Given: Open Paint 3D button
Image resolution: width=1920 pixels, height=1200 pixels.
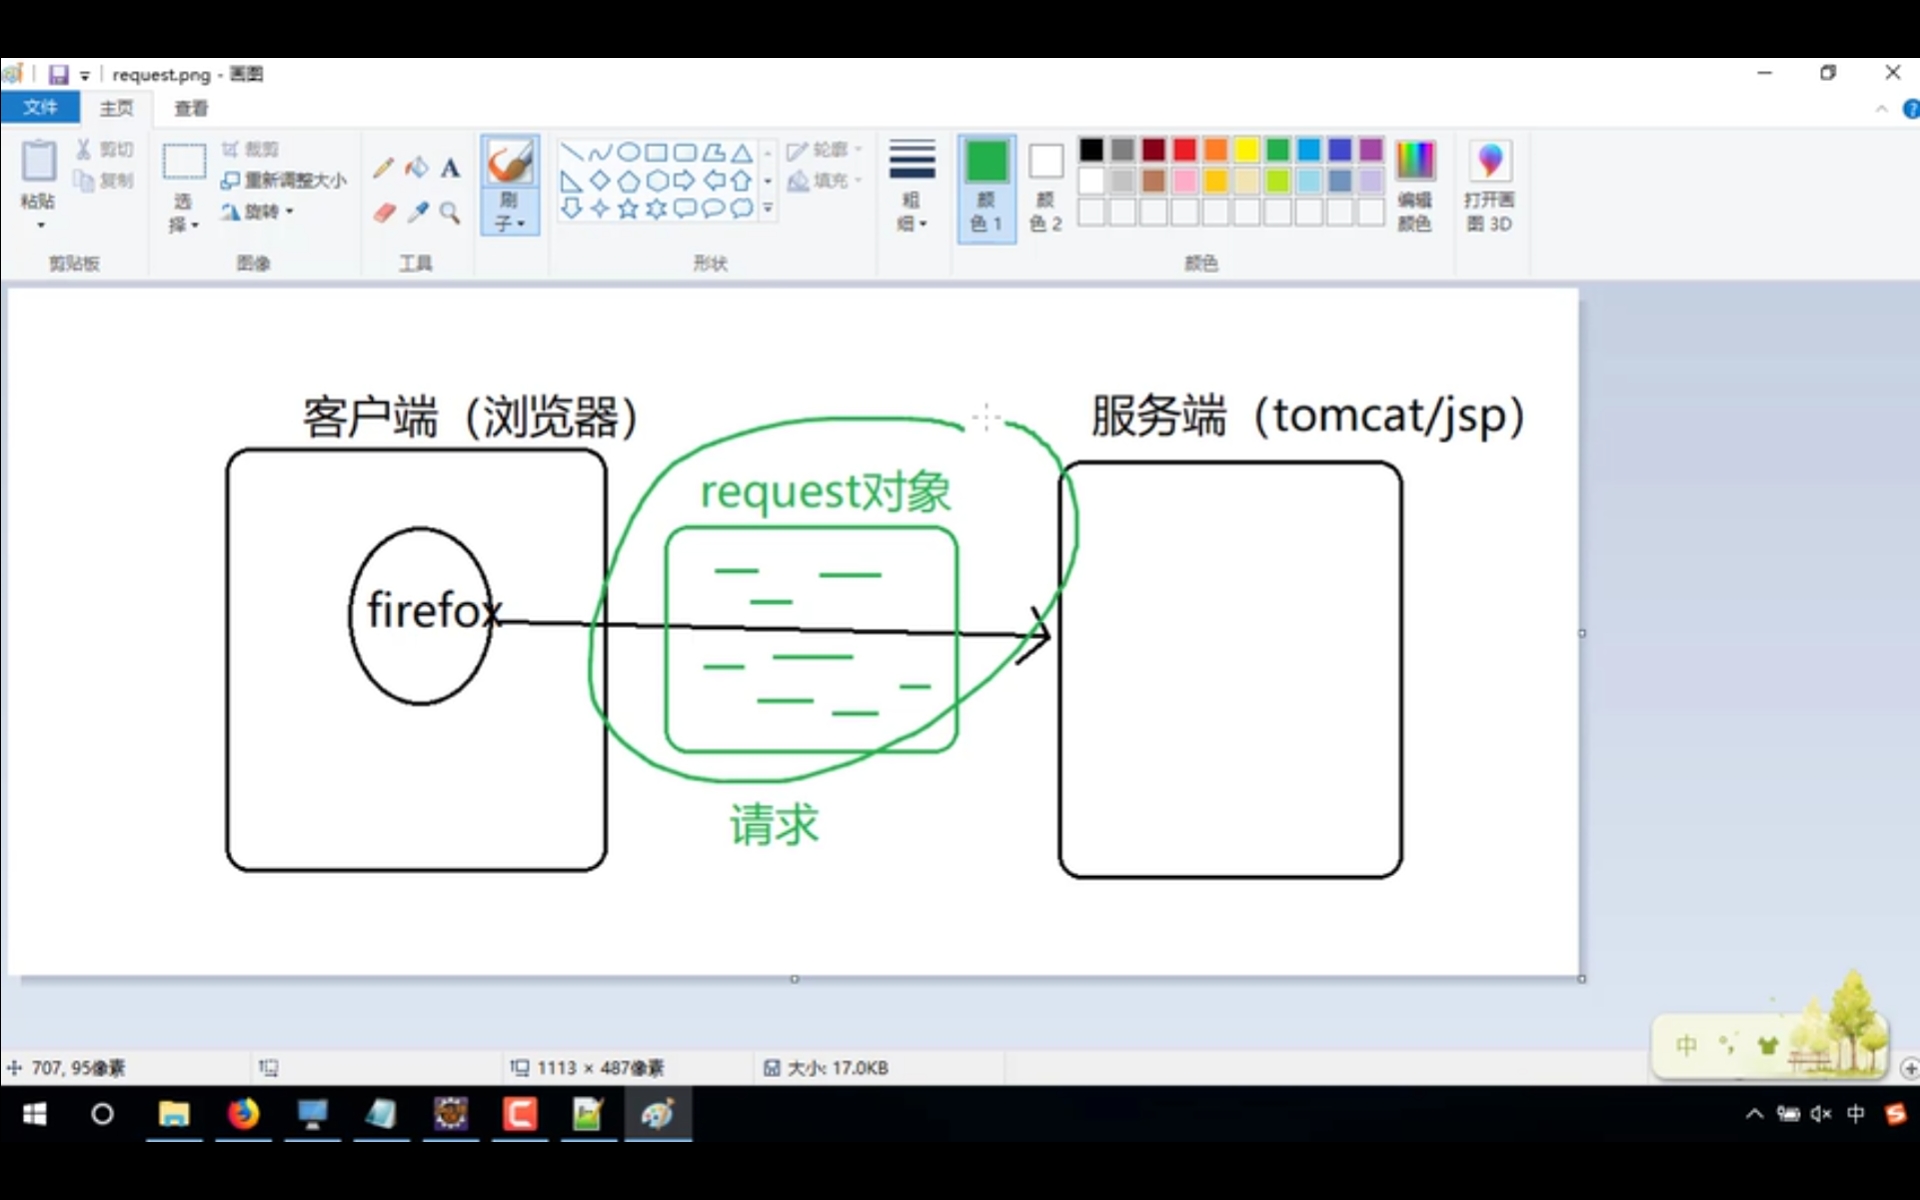Looking at the screenshot, I should (x=1489, y=187).
